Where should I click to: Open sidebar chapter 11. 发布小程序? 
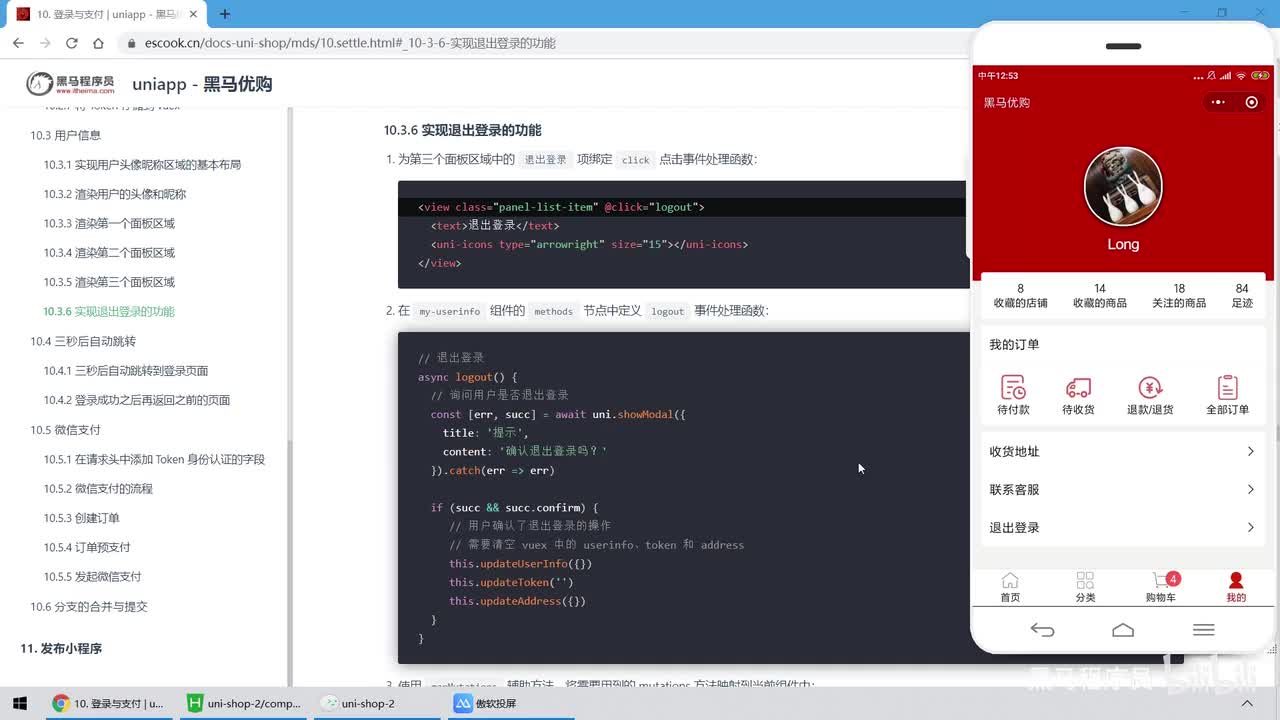[61, 649]
